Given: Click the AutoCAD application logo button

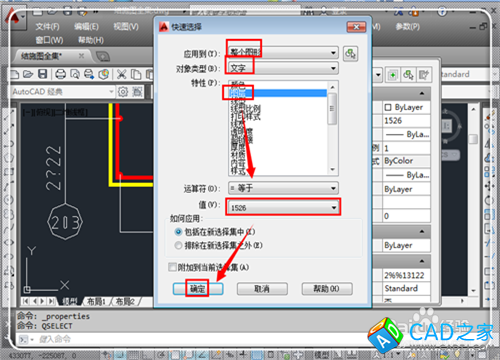Looking at the screenshot, I should coord(14,19).
